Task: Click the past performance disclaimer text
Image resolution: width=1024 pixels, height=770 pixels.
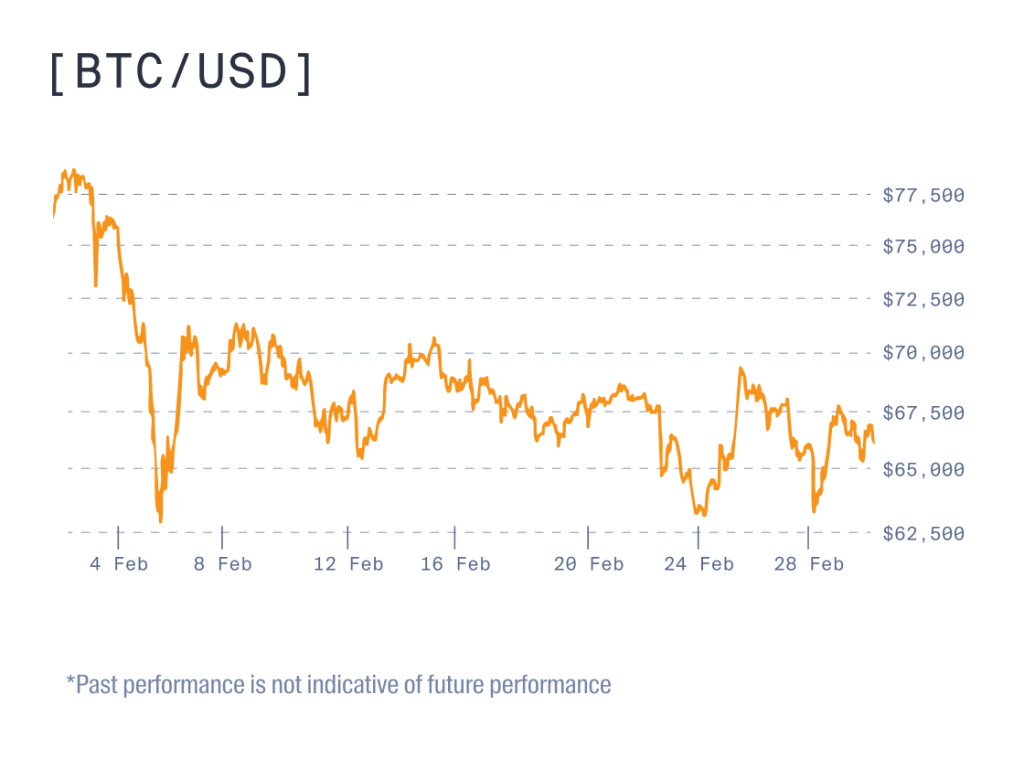Action: pyautogui.click(x=338, y=685)
